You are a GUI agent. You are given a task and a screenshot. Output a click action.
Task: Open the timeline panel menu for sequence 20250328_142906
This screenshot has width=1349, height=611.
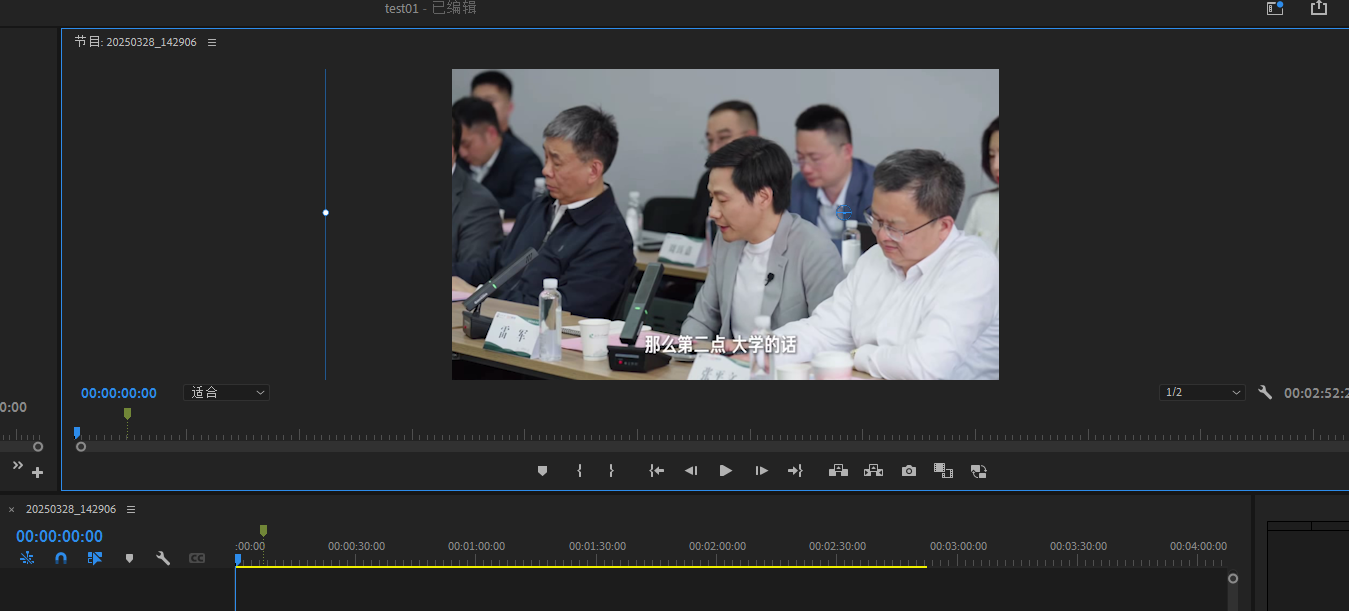coord(131,509)
